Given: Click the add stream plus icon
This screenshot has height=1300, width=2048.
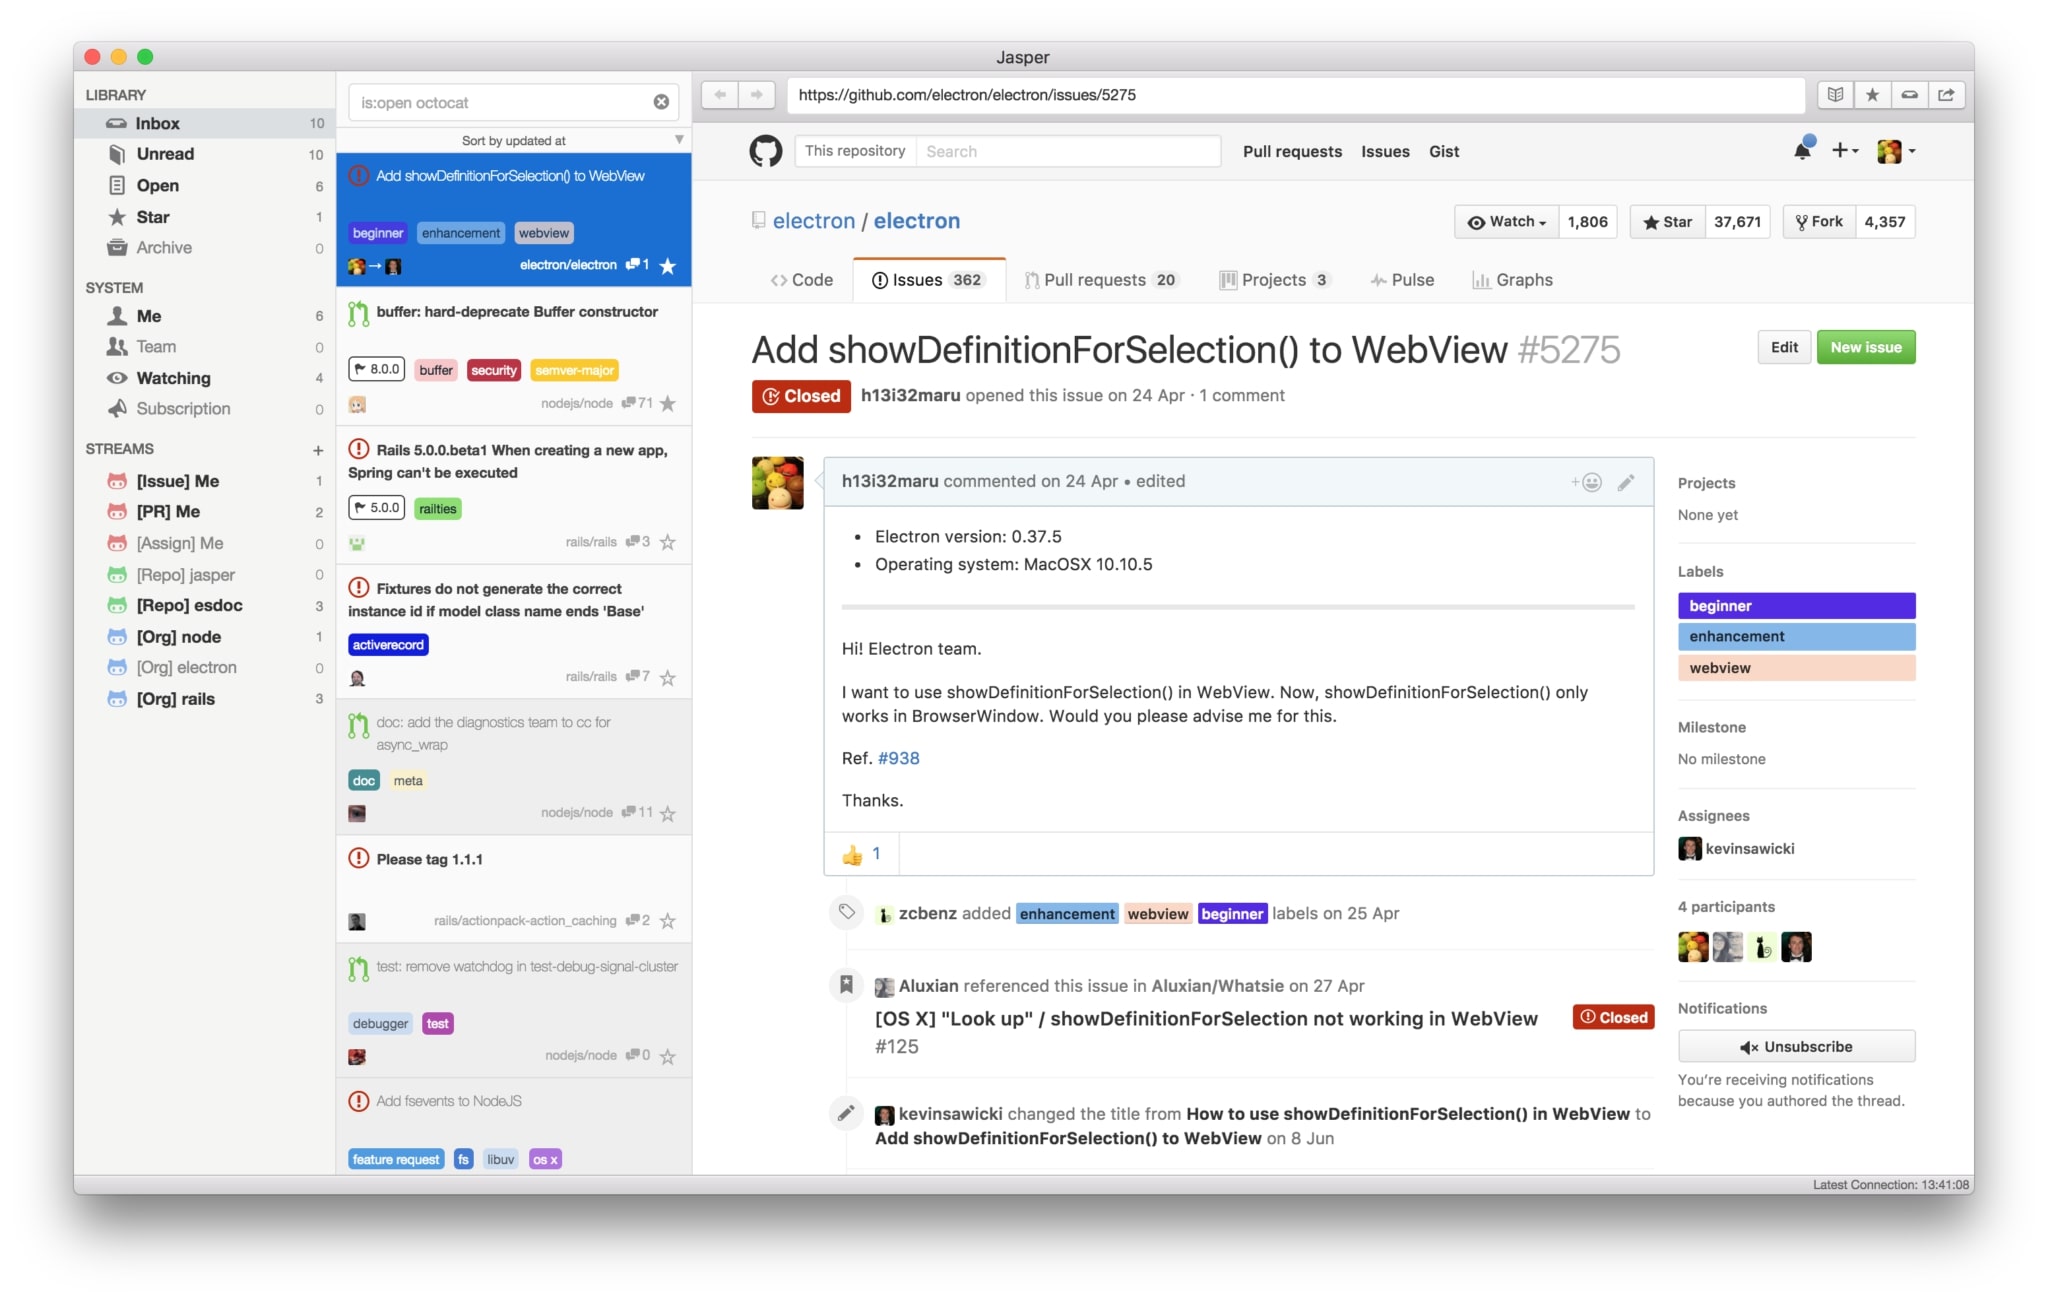Looking at the screenshot, I should pyautogui.click(x=318, y=450).
